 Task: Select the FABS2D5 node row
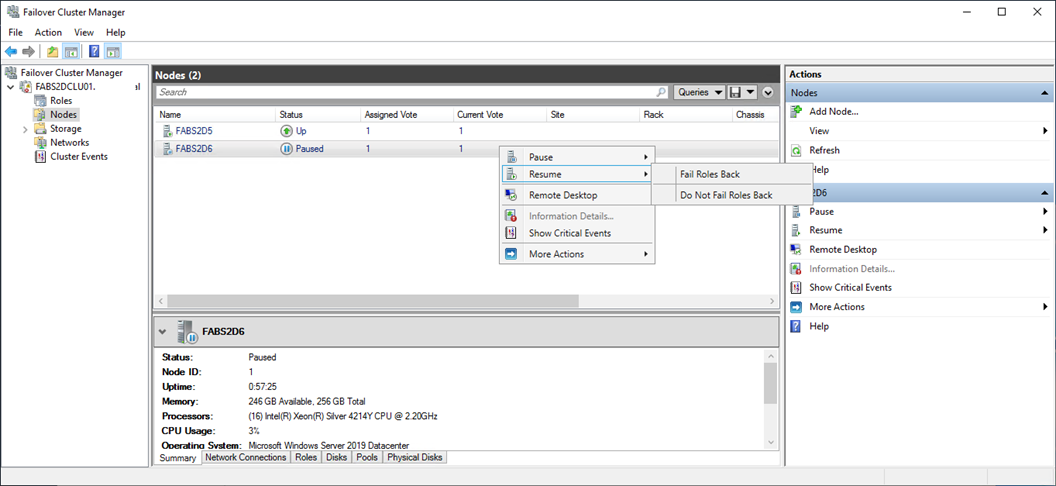194,131
